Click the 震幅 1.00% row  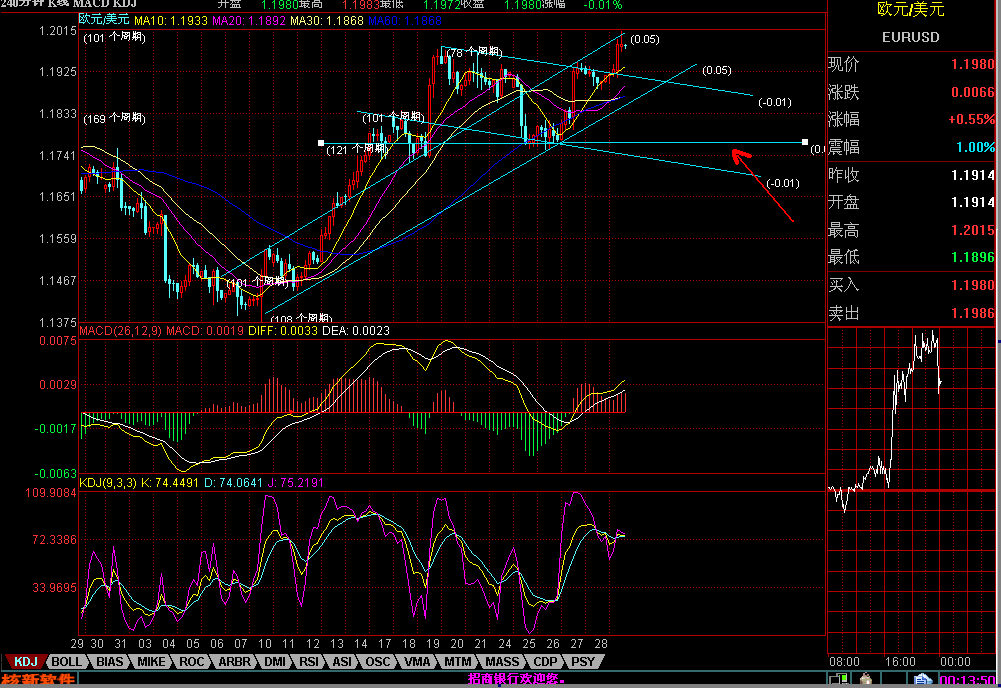[911, 147]
